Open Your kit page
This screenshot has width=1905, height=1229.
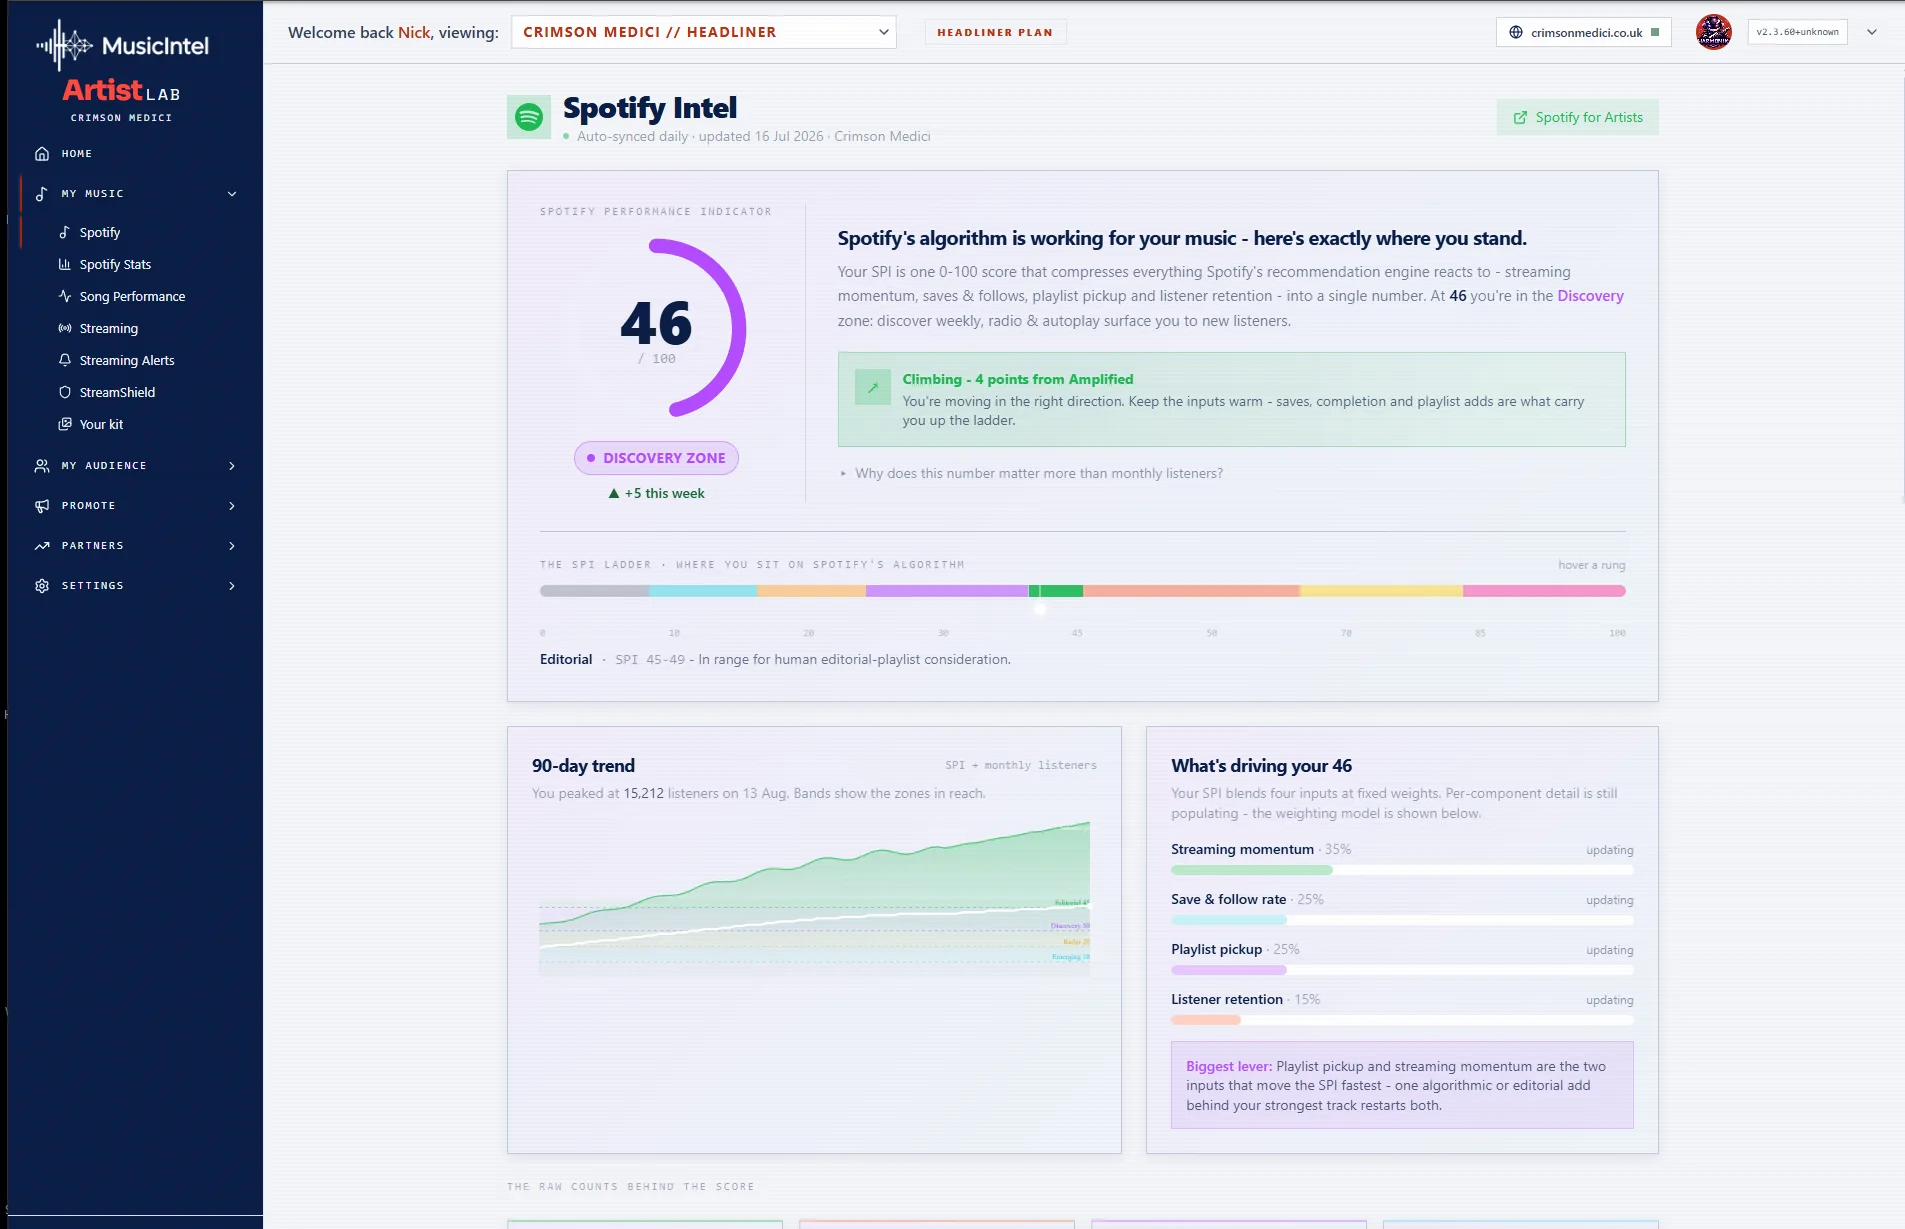pyautogui.click(x=101, y=424)
